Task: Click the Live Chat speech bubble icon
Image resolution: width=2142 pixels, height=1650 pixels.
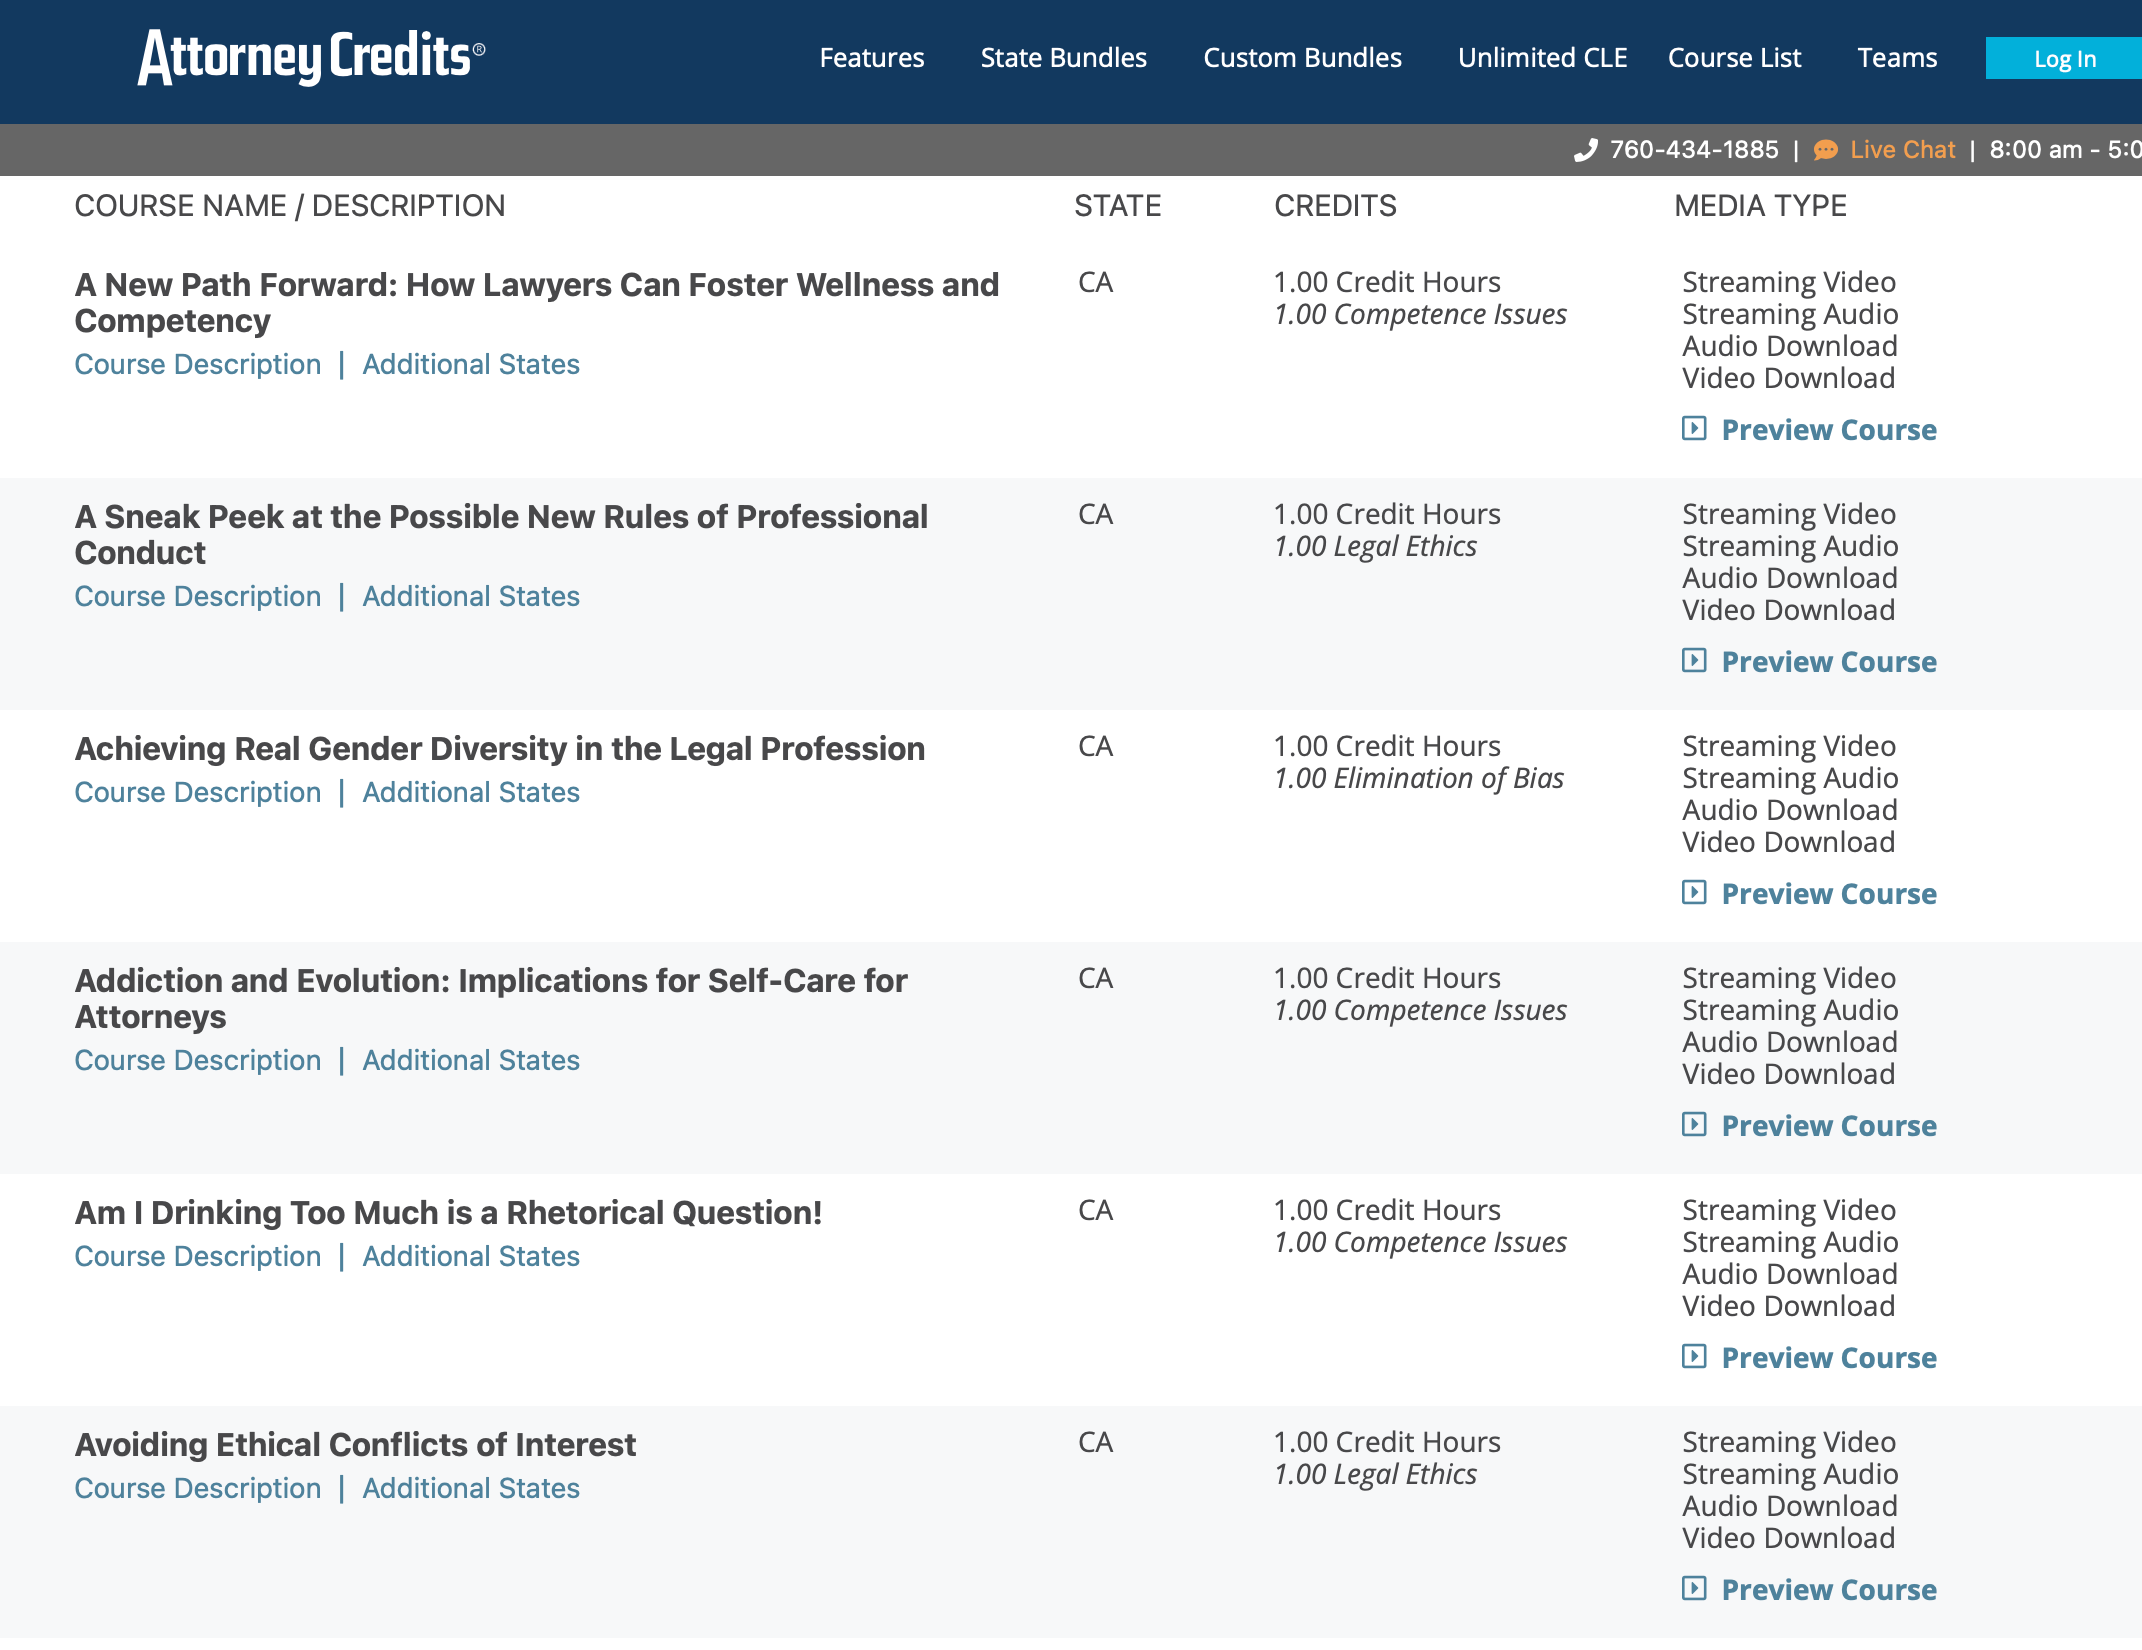Action: tap(1826, 150)
